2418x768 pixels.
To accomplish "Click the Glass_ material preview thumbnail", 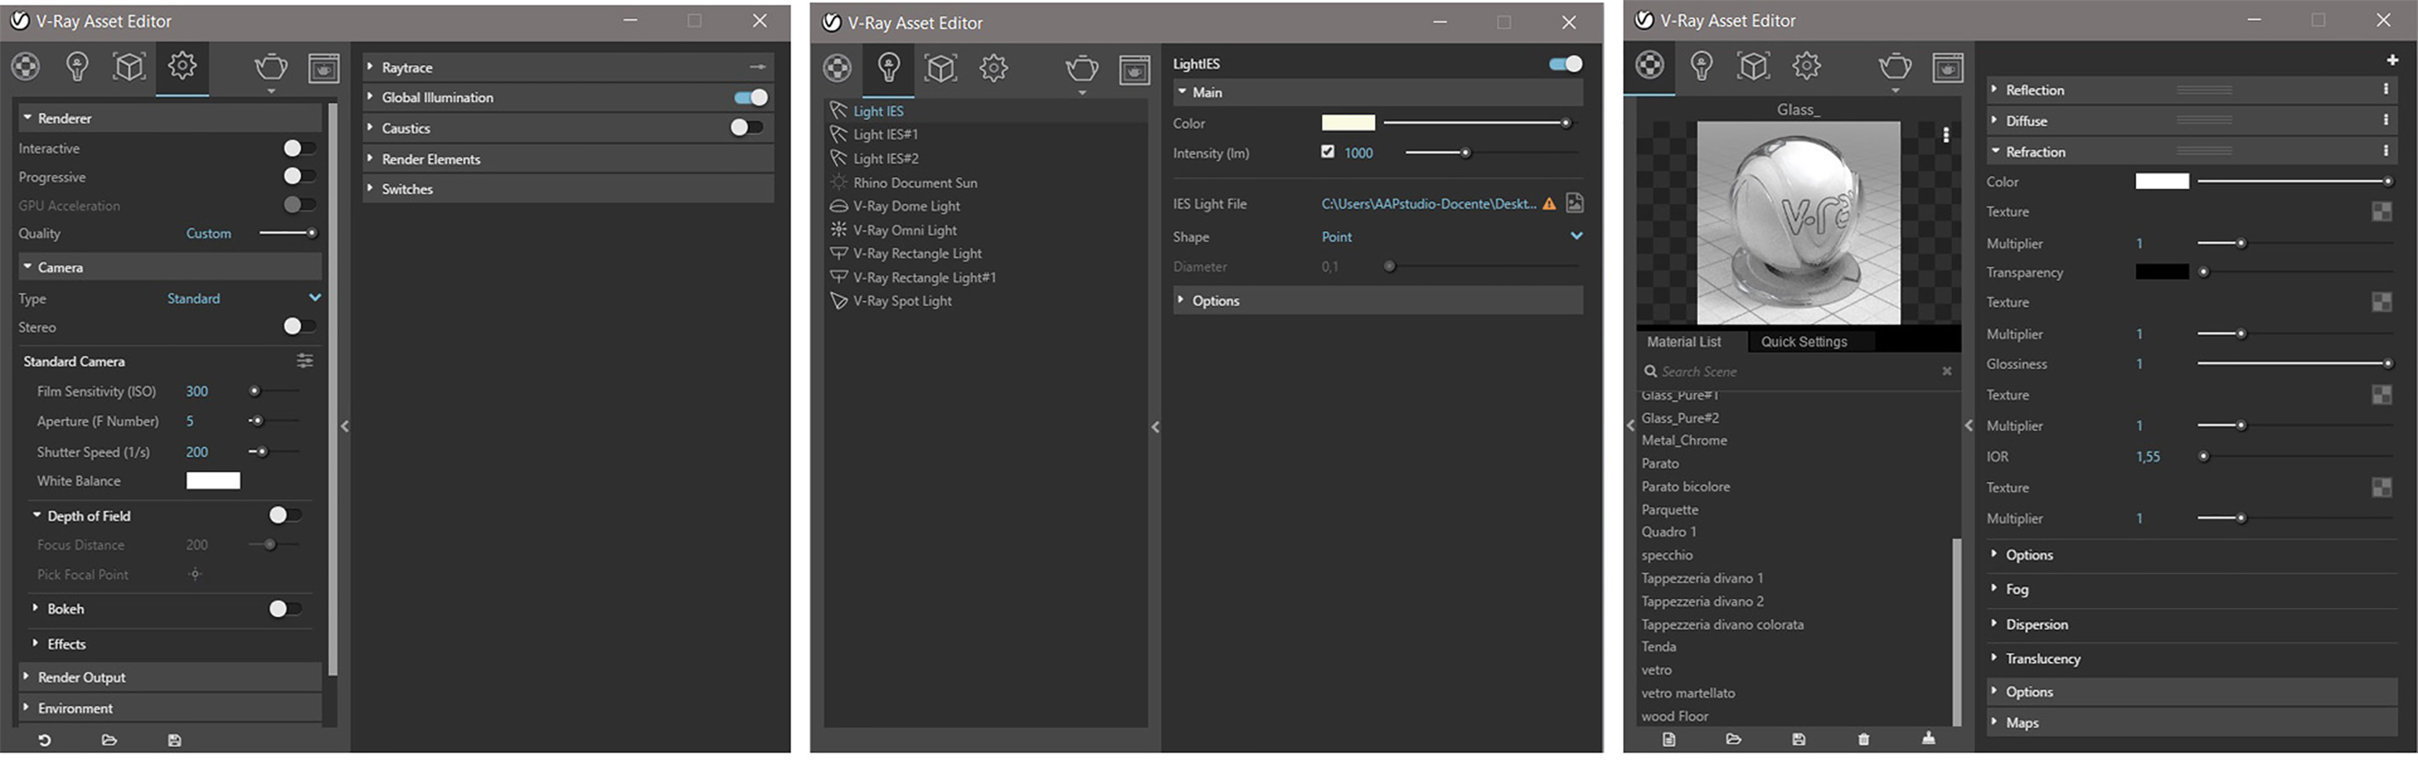I will tap(1798, 222).
